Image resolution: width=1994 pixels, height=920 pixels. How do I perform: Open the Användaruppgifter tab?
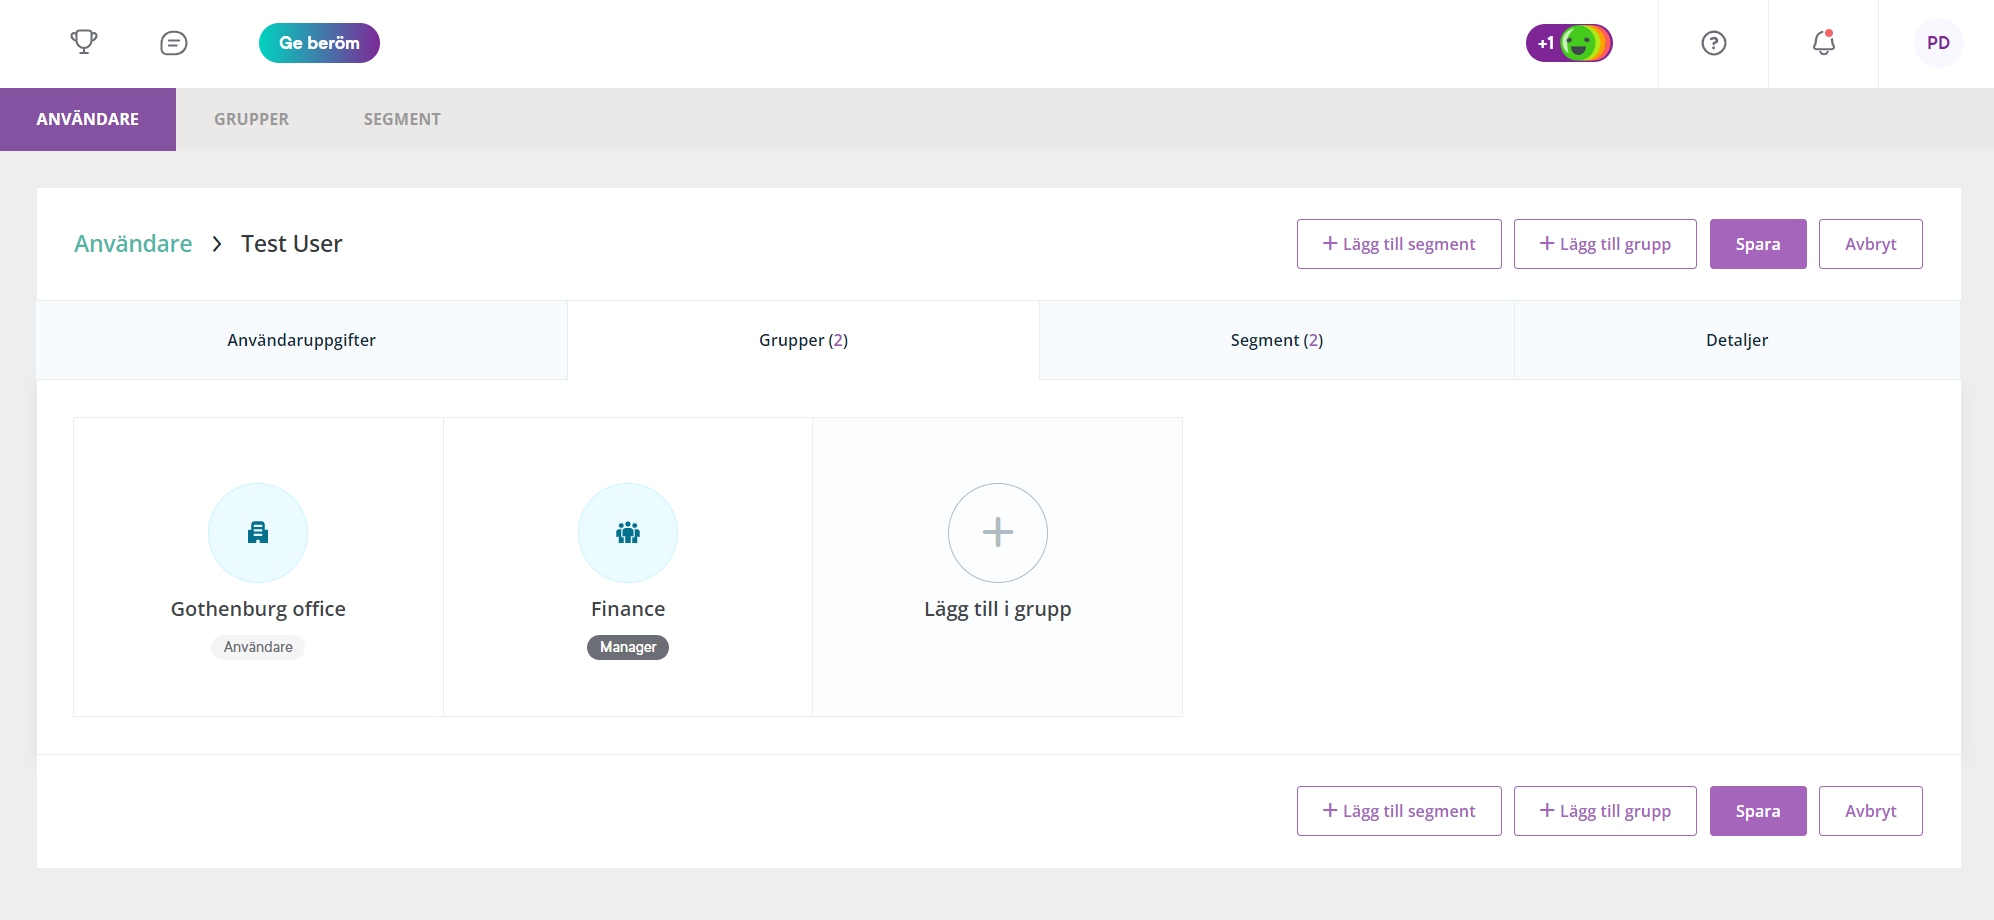302,340
